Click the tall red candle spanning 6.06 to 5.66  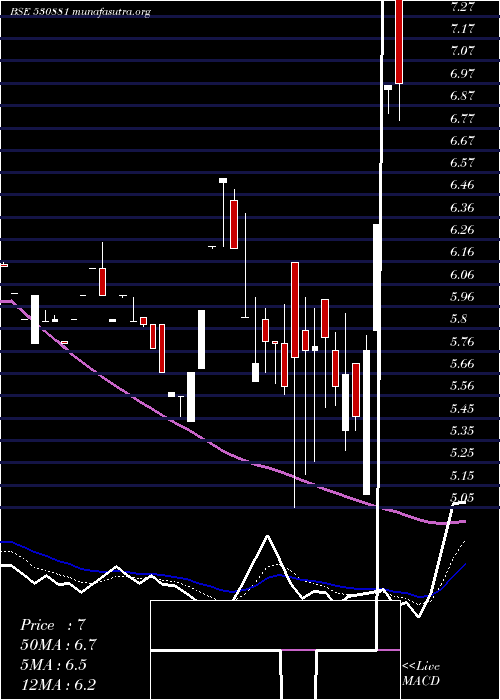click(x=295, y=310)
